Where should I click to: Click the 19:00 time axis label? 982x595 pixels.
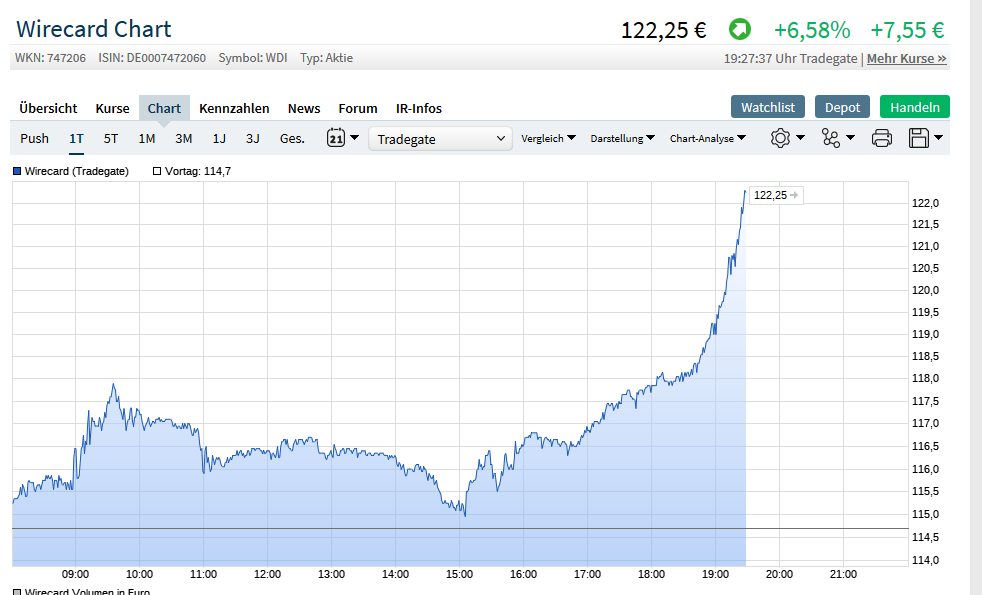[715, 574]
